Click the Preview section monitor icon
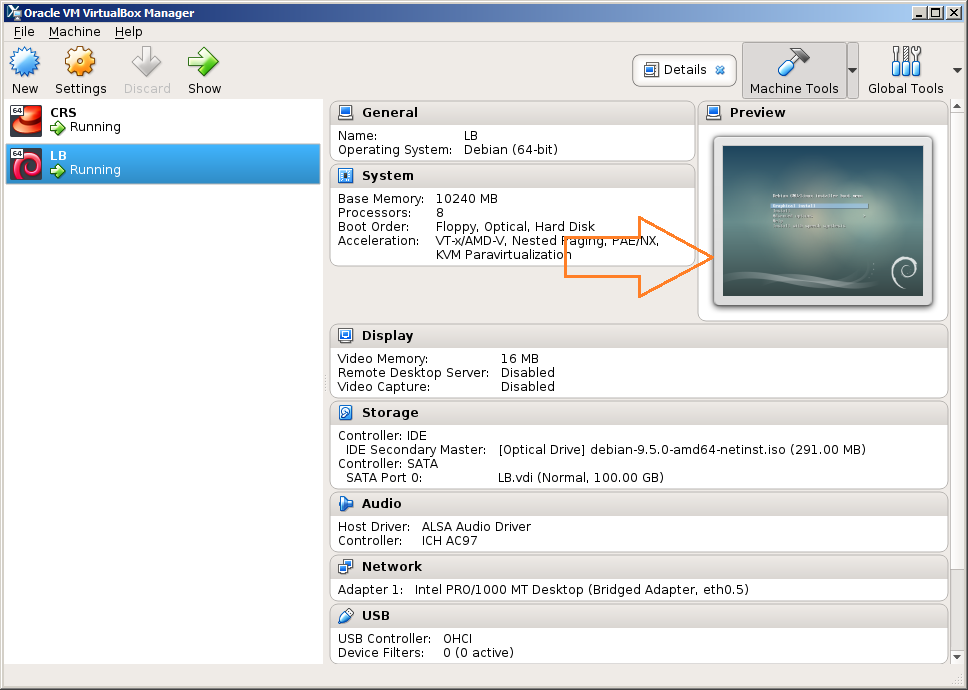Screen dimensions: 968x690 click(x=714, y=112)
